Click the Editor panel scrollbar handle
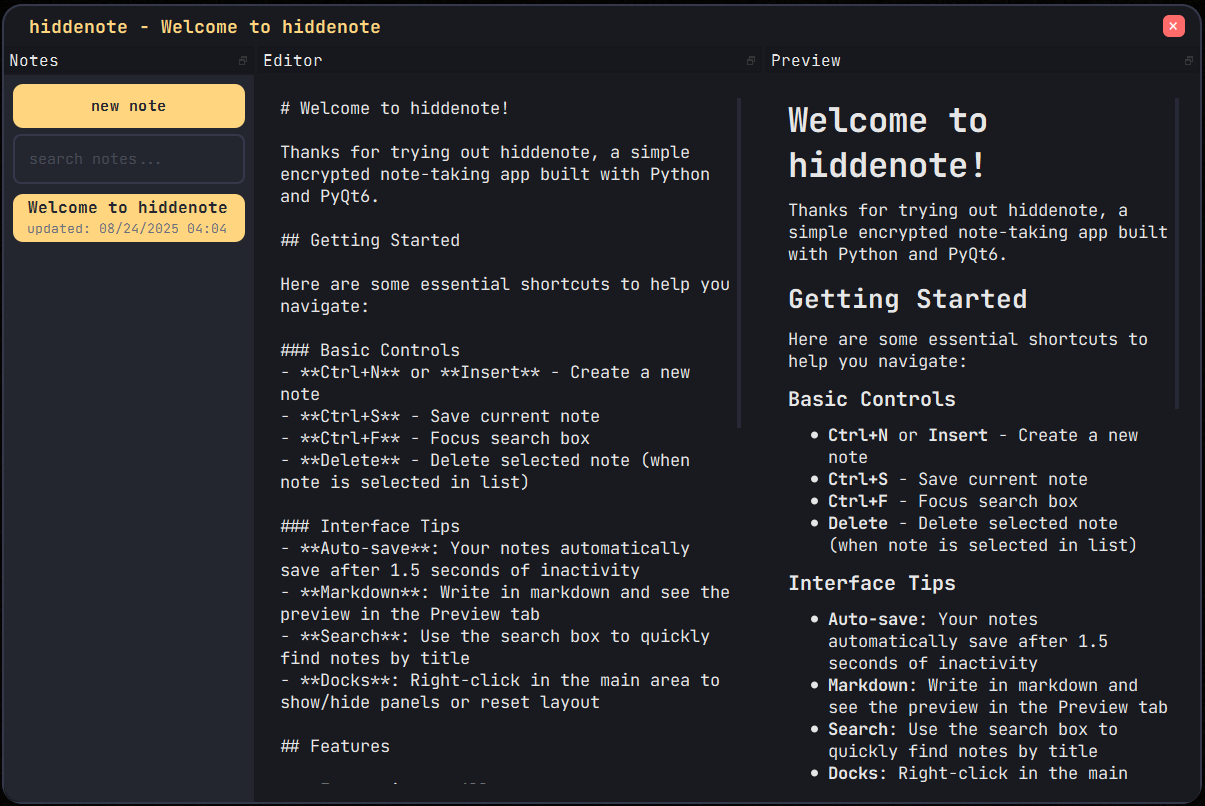Viewport: 1205px width, 806px height. (739, 263)
